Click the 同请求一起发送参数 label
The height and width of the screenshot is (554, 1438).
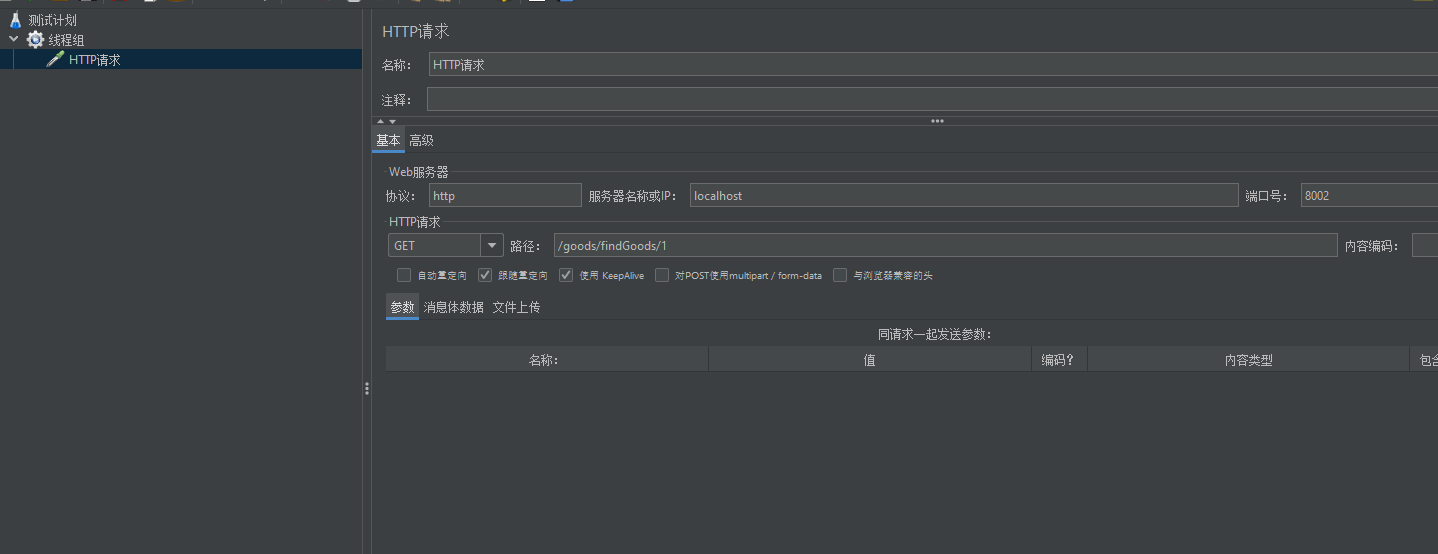pos(935,334)
